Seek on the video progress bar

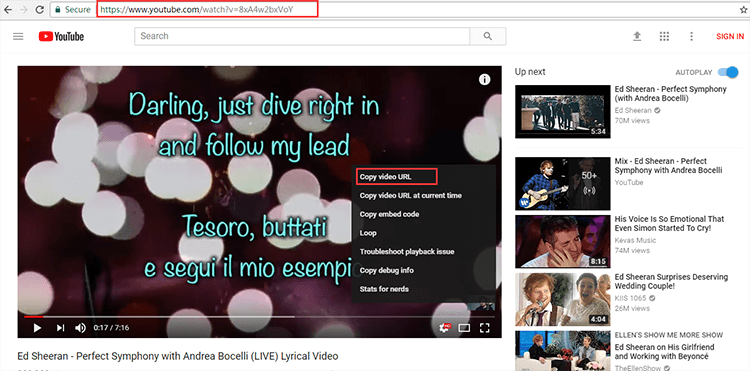[x=260, y=316]
